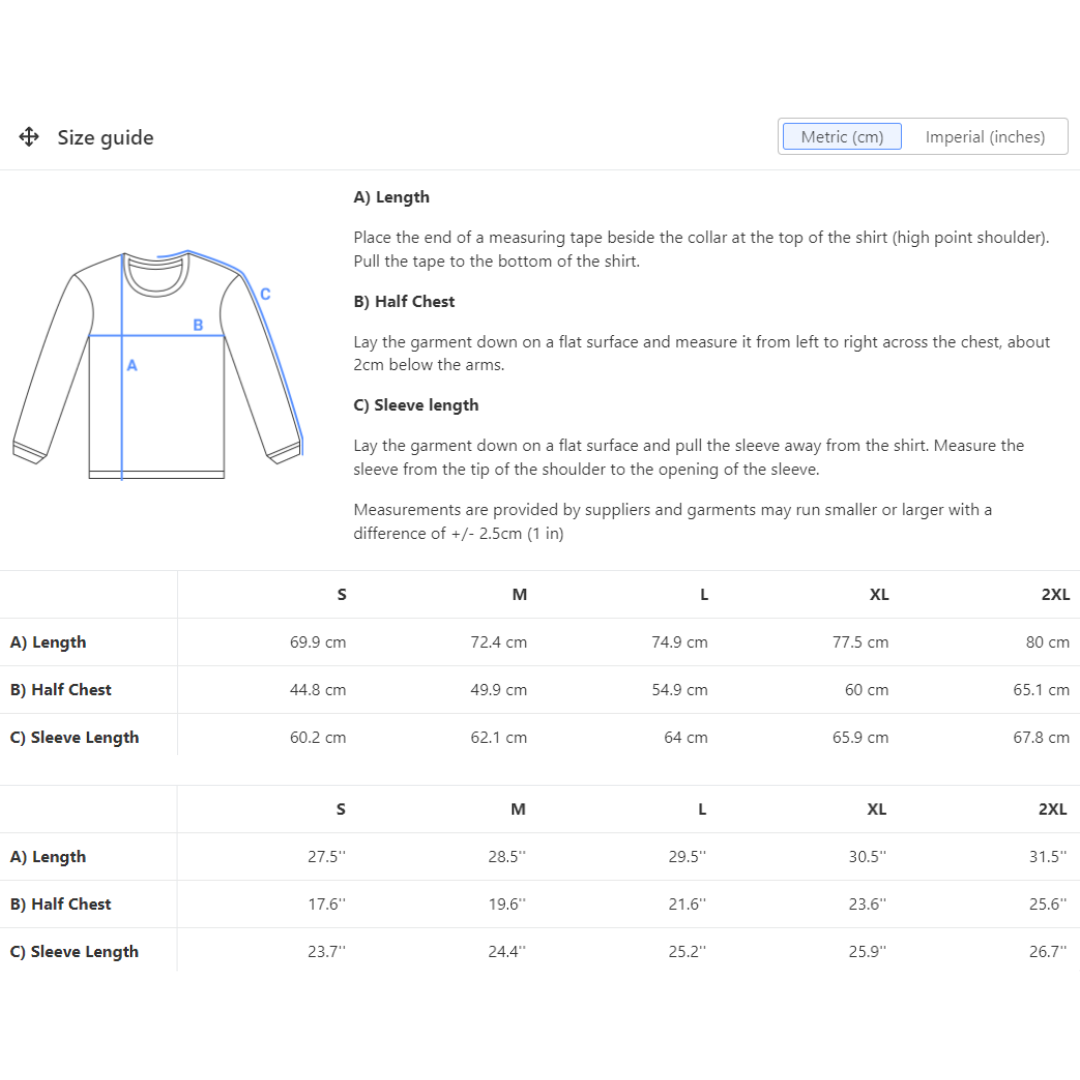Click the 17.6'' half chest value for S

click(x=326, y=904)
